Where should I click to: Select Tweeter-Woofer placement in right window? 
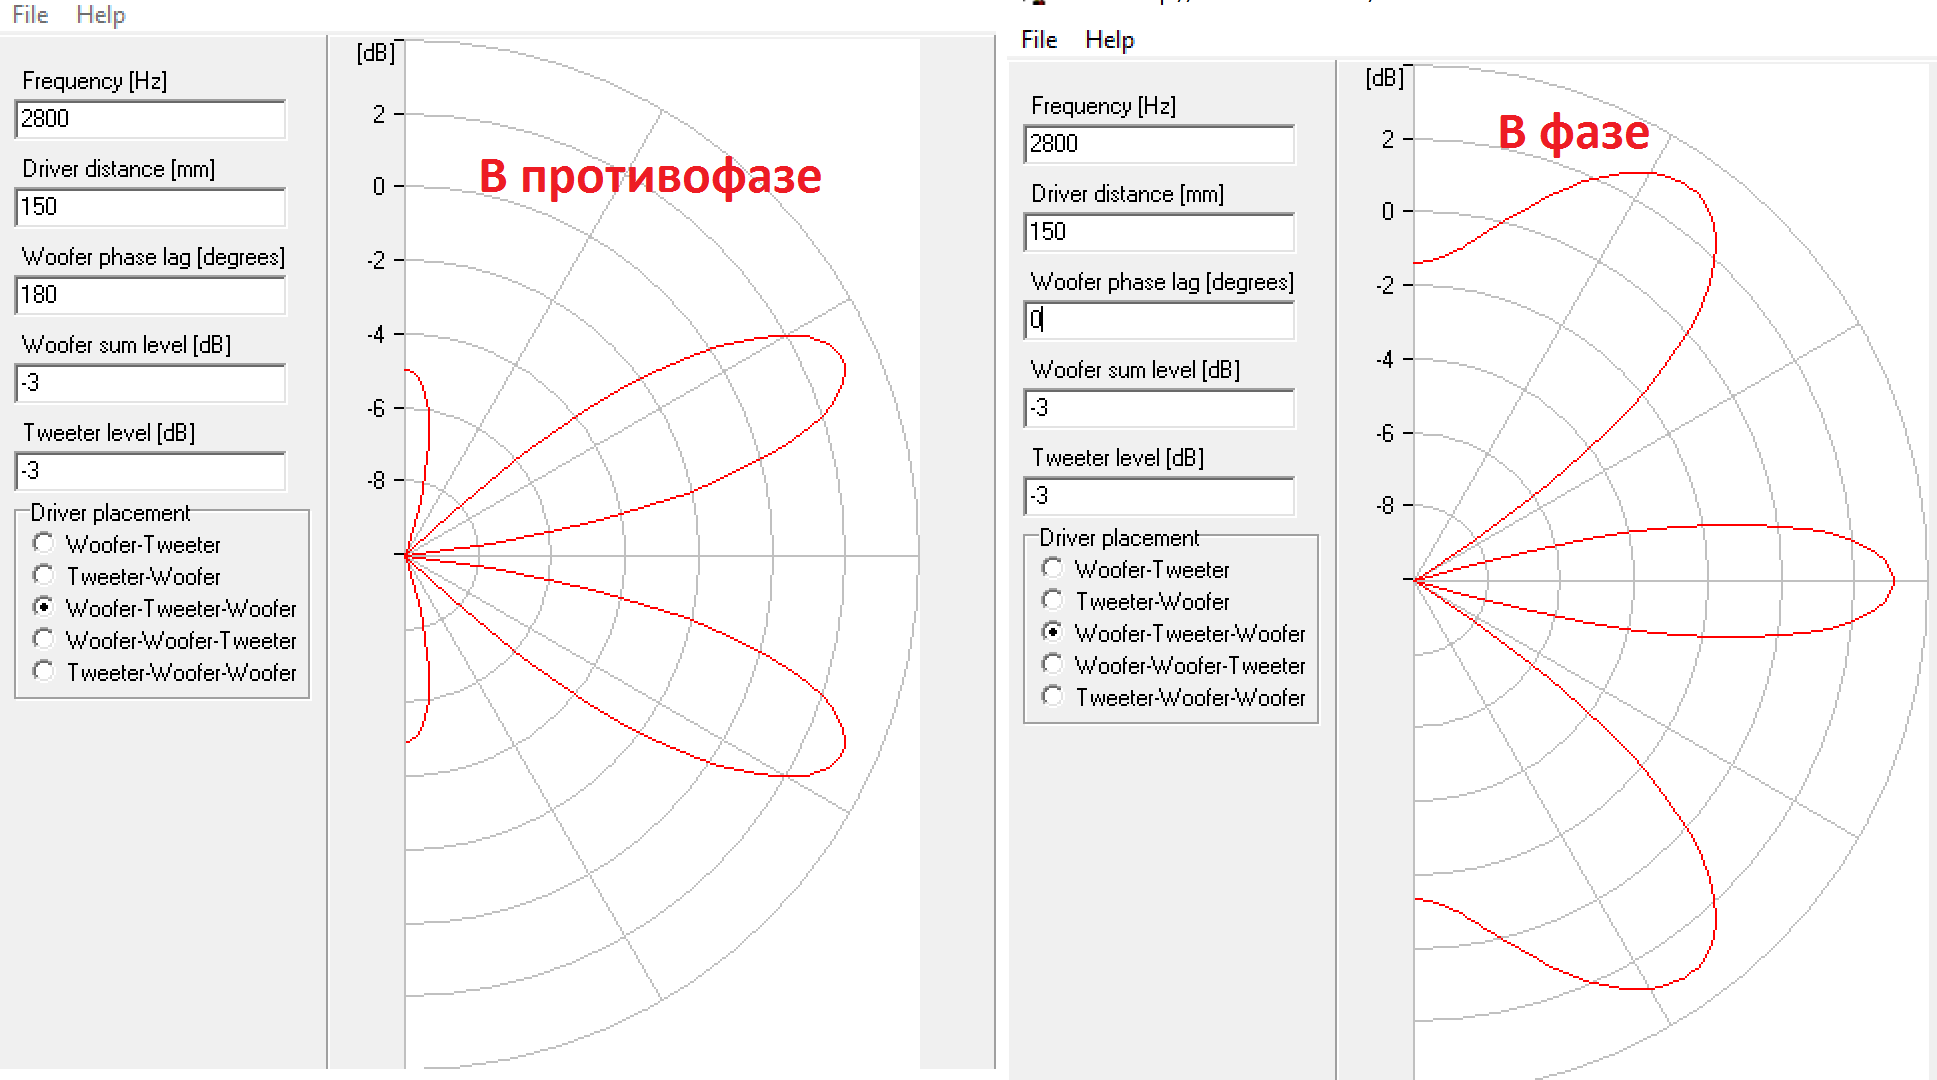pyautogui.click(x=1052, y=600)
